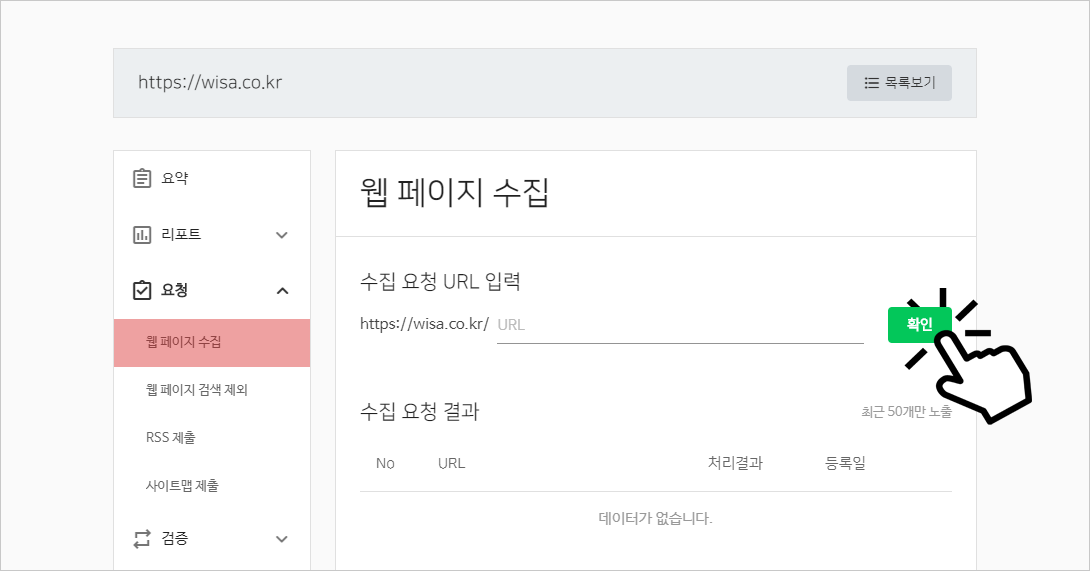Image resolution: width=1090 pixels, height=571 pixels.
Task: Click the list icon on 목록보기
Action: pos(871,83)
